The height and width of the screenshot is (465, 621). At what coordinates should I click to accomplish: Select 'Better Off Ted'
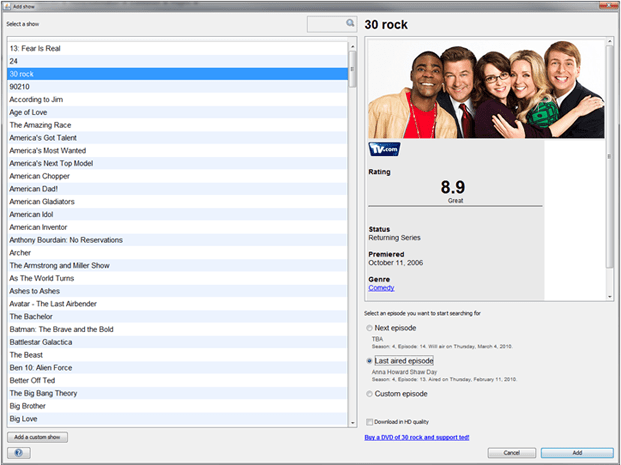[177, 380]
